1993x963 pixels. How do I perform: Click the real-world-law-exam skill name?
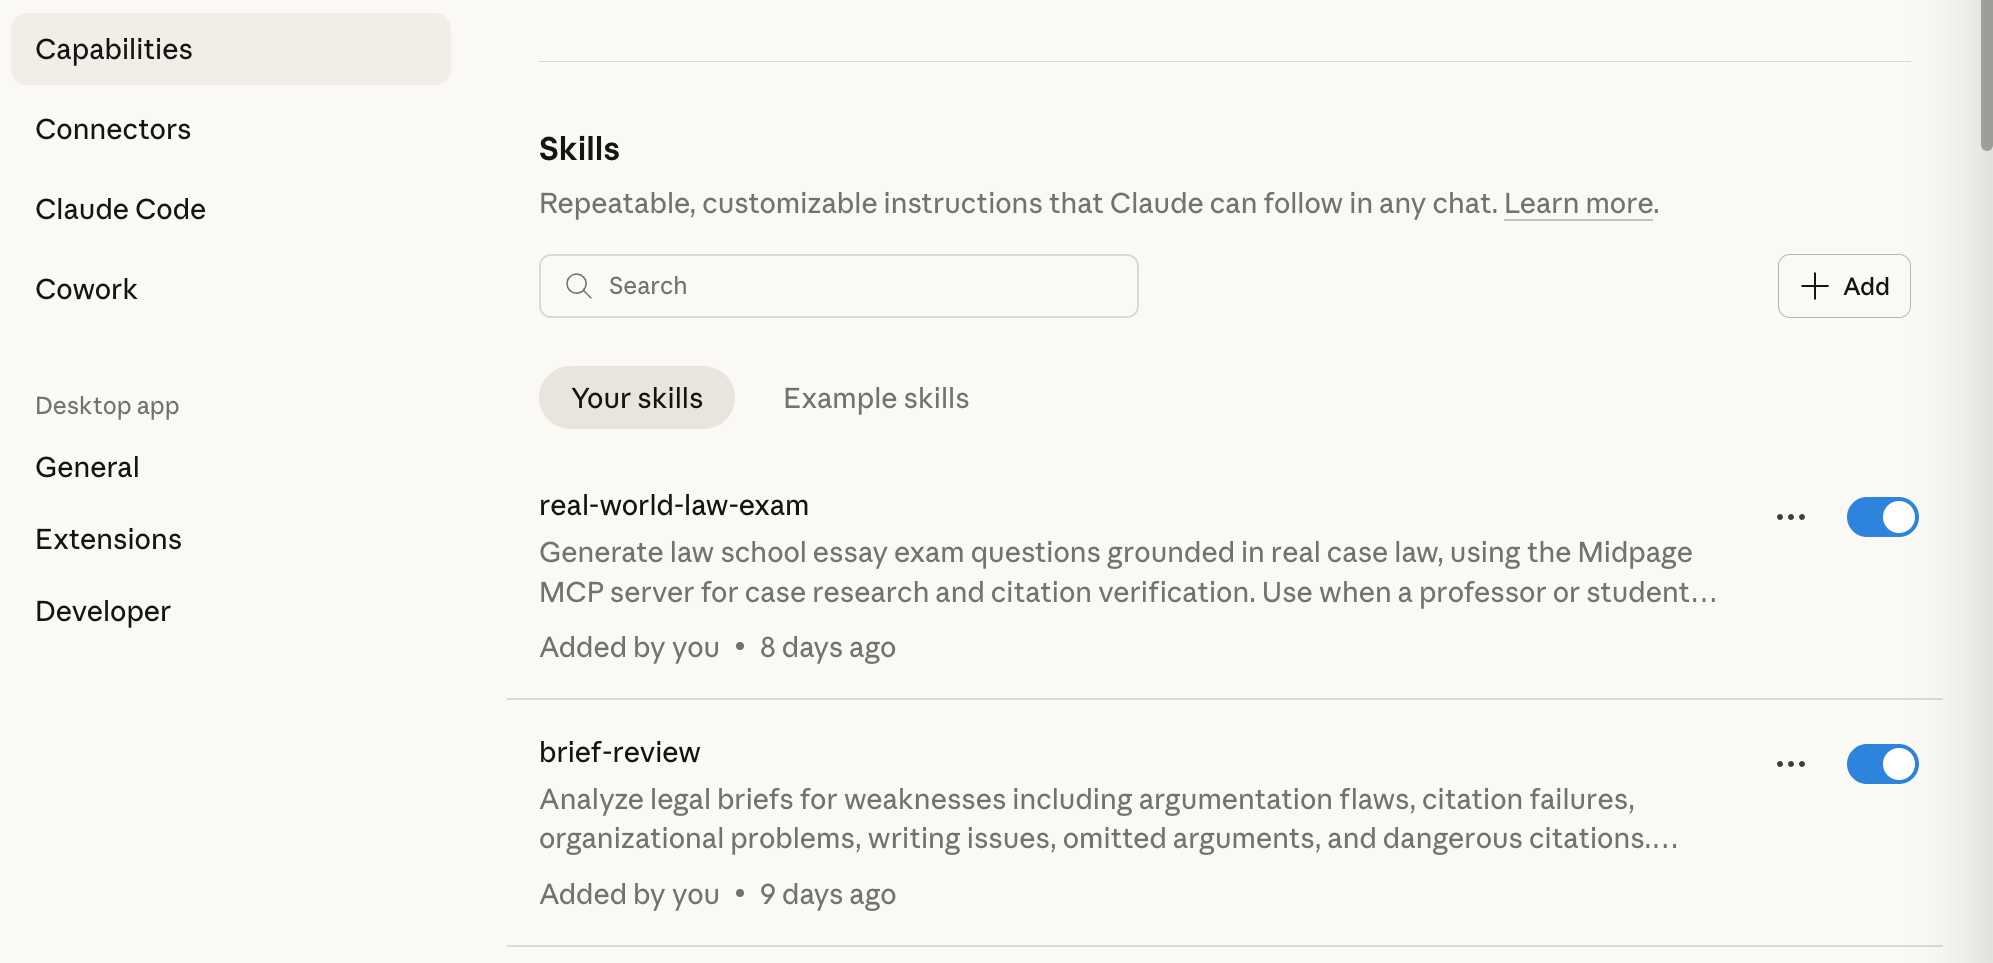[673, 505]
